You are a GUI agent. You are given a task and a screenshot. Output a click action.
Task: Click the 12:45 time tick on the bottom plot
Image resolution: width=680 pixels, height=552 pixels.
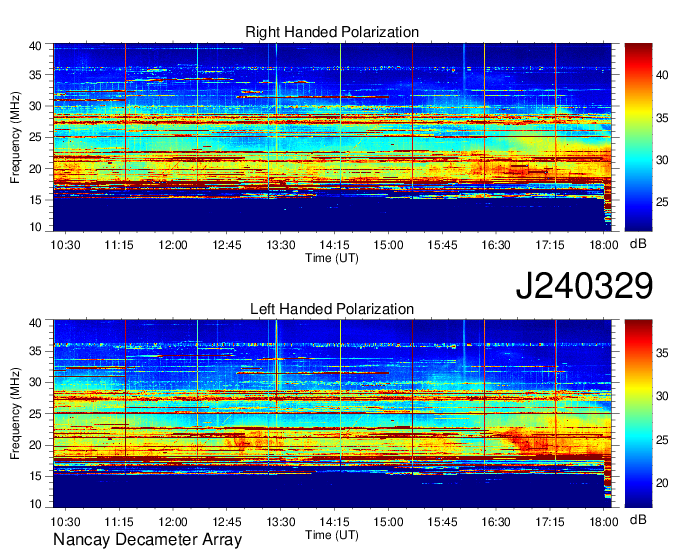click(x=227, y=522)
